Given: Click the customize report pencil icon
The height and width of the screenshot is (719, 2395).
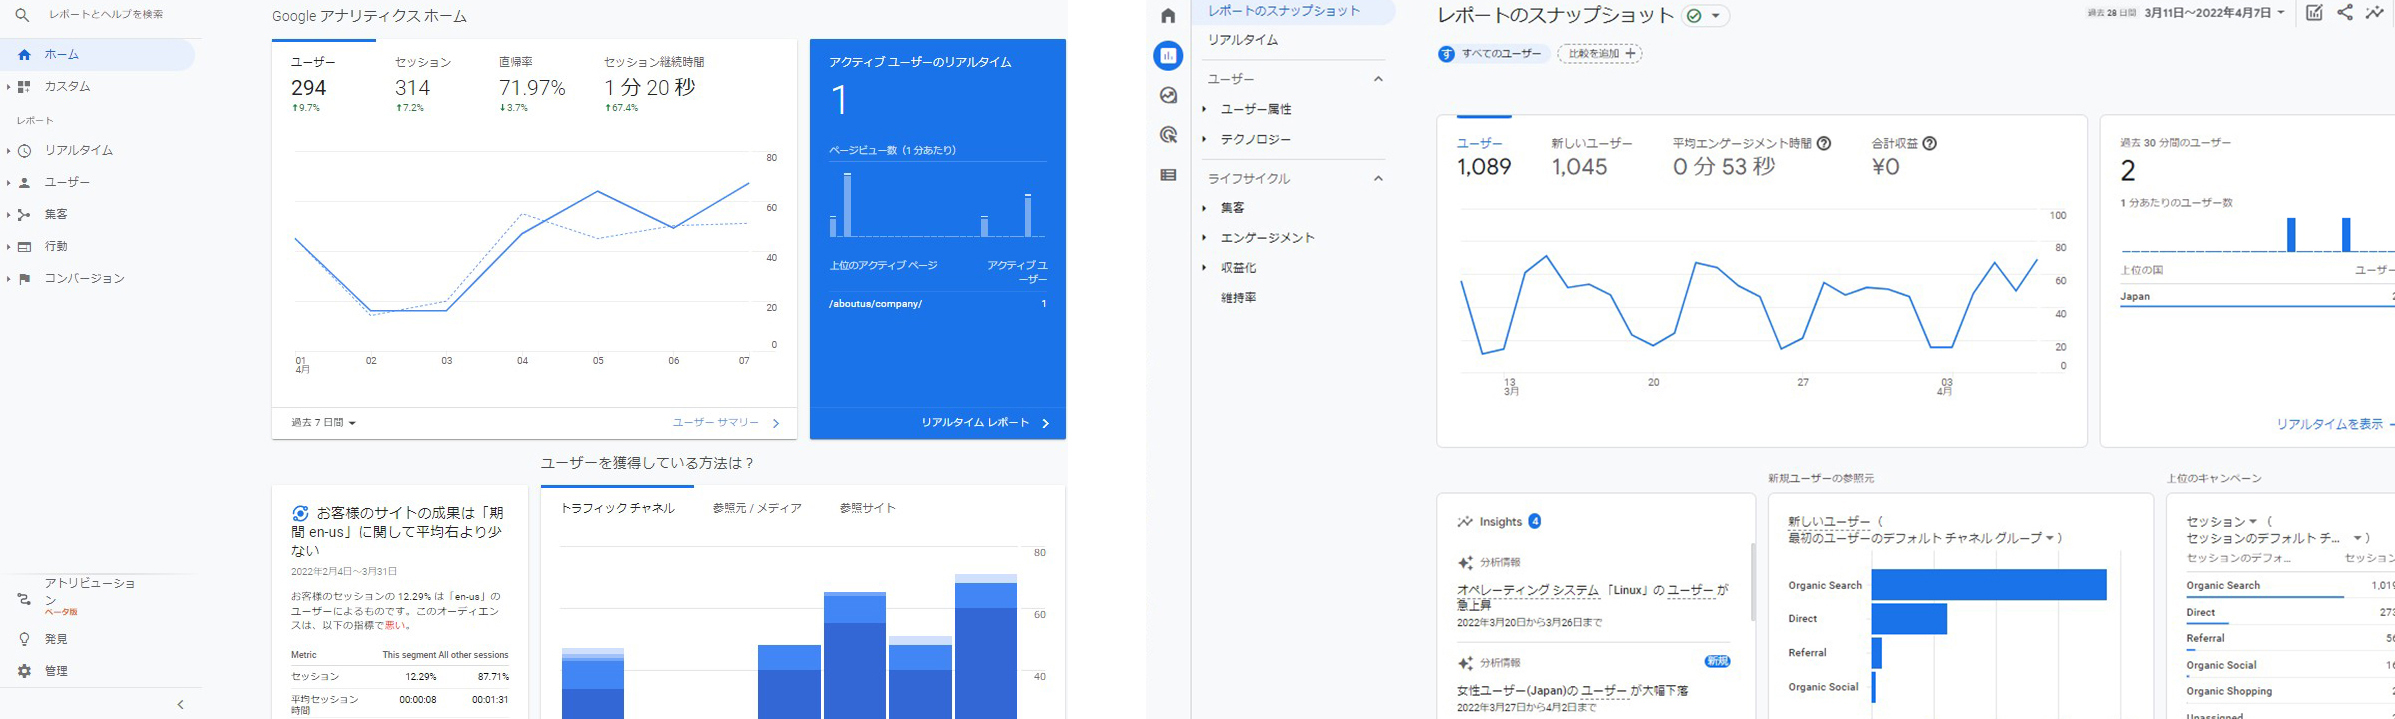Looking at the screenshot, I should pyautogui.click(x=2314, y=13).
